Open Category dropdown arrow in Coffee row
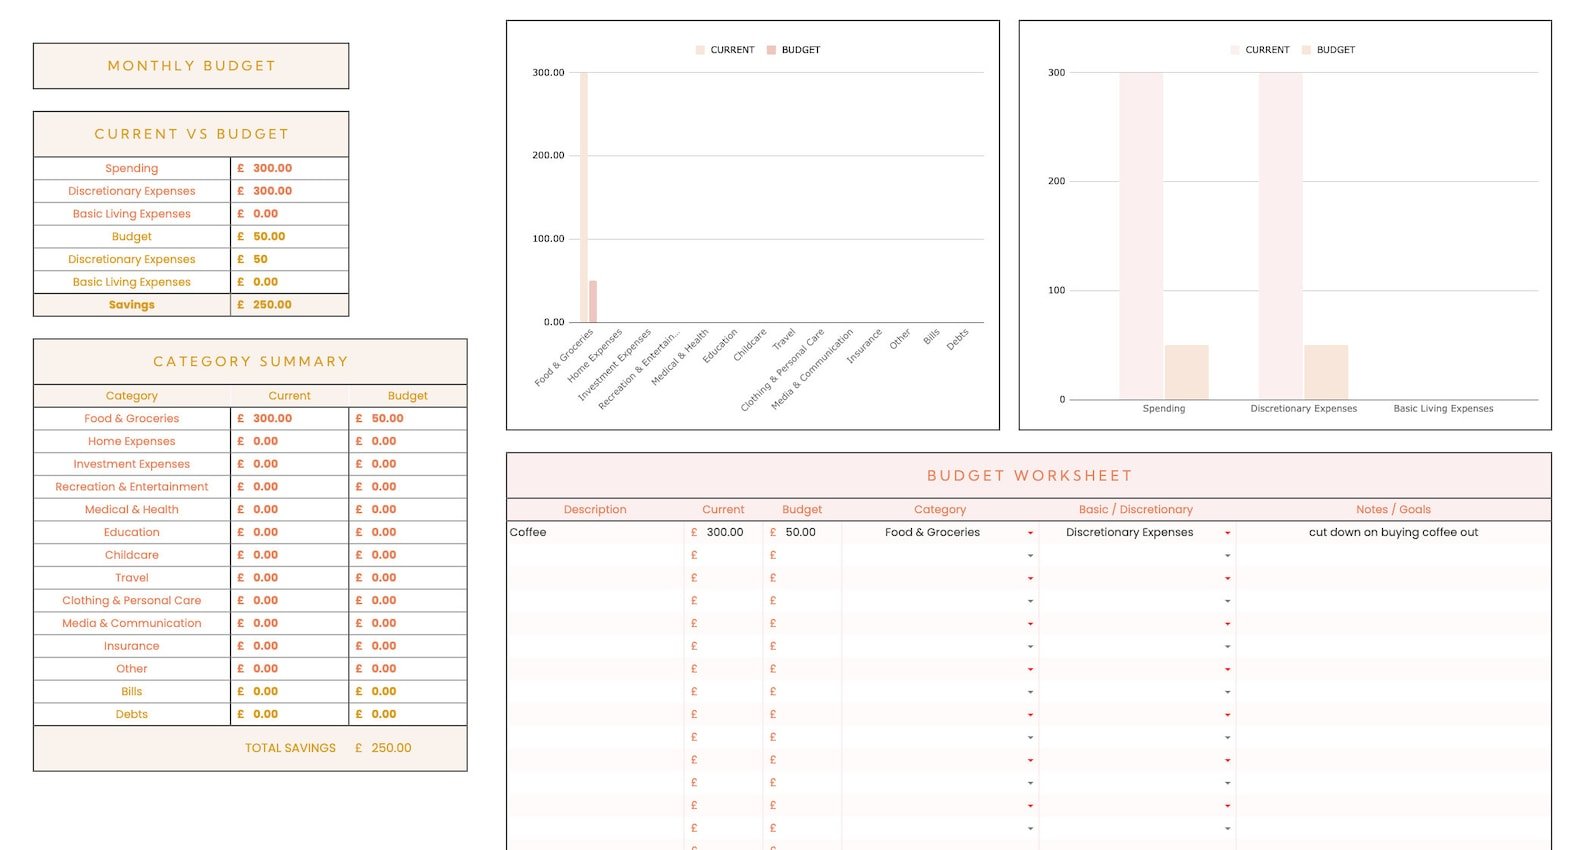 click(1030, 533)
